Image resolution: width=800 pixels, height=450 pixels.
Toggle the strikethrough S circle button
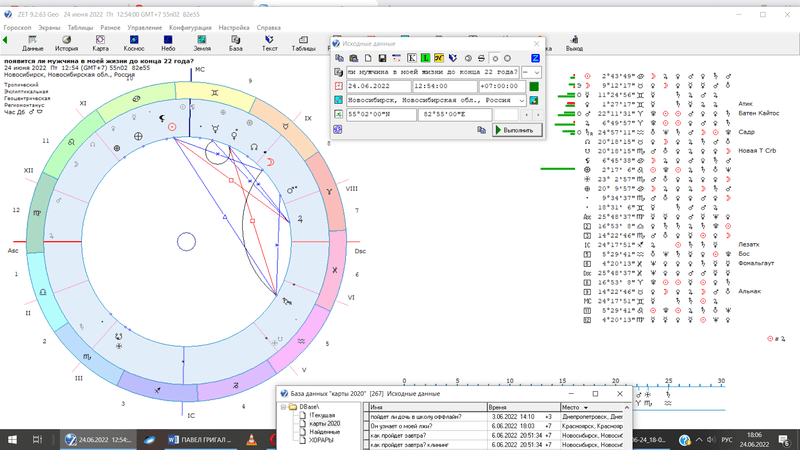click(x=481, y=59)
